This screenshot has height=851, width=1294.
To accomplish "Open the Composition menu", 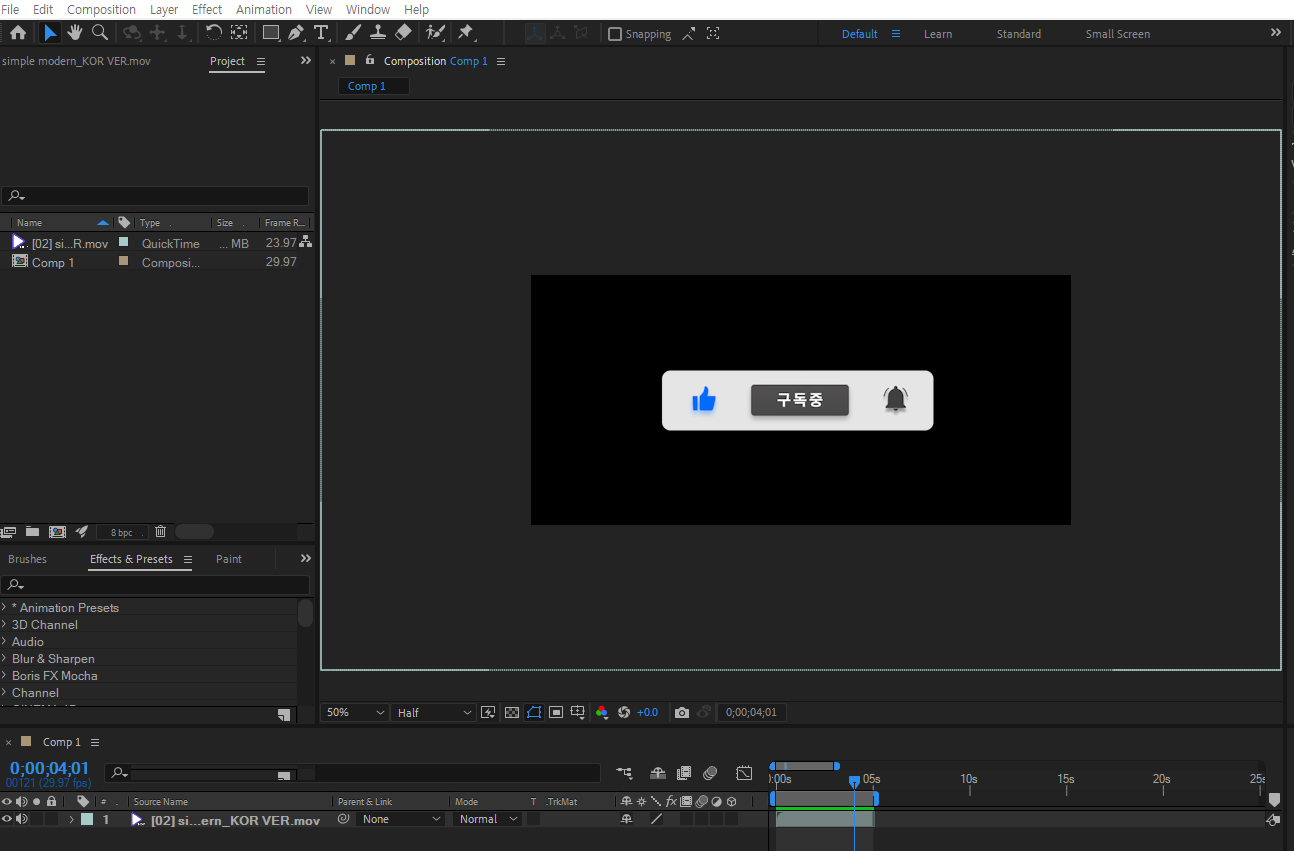I will point(101,9).
